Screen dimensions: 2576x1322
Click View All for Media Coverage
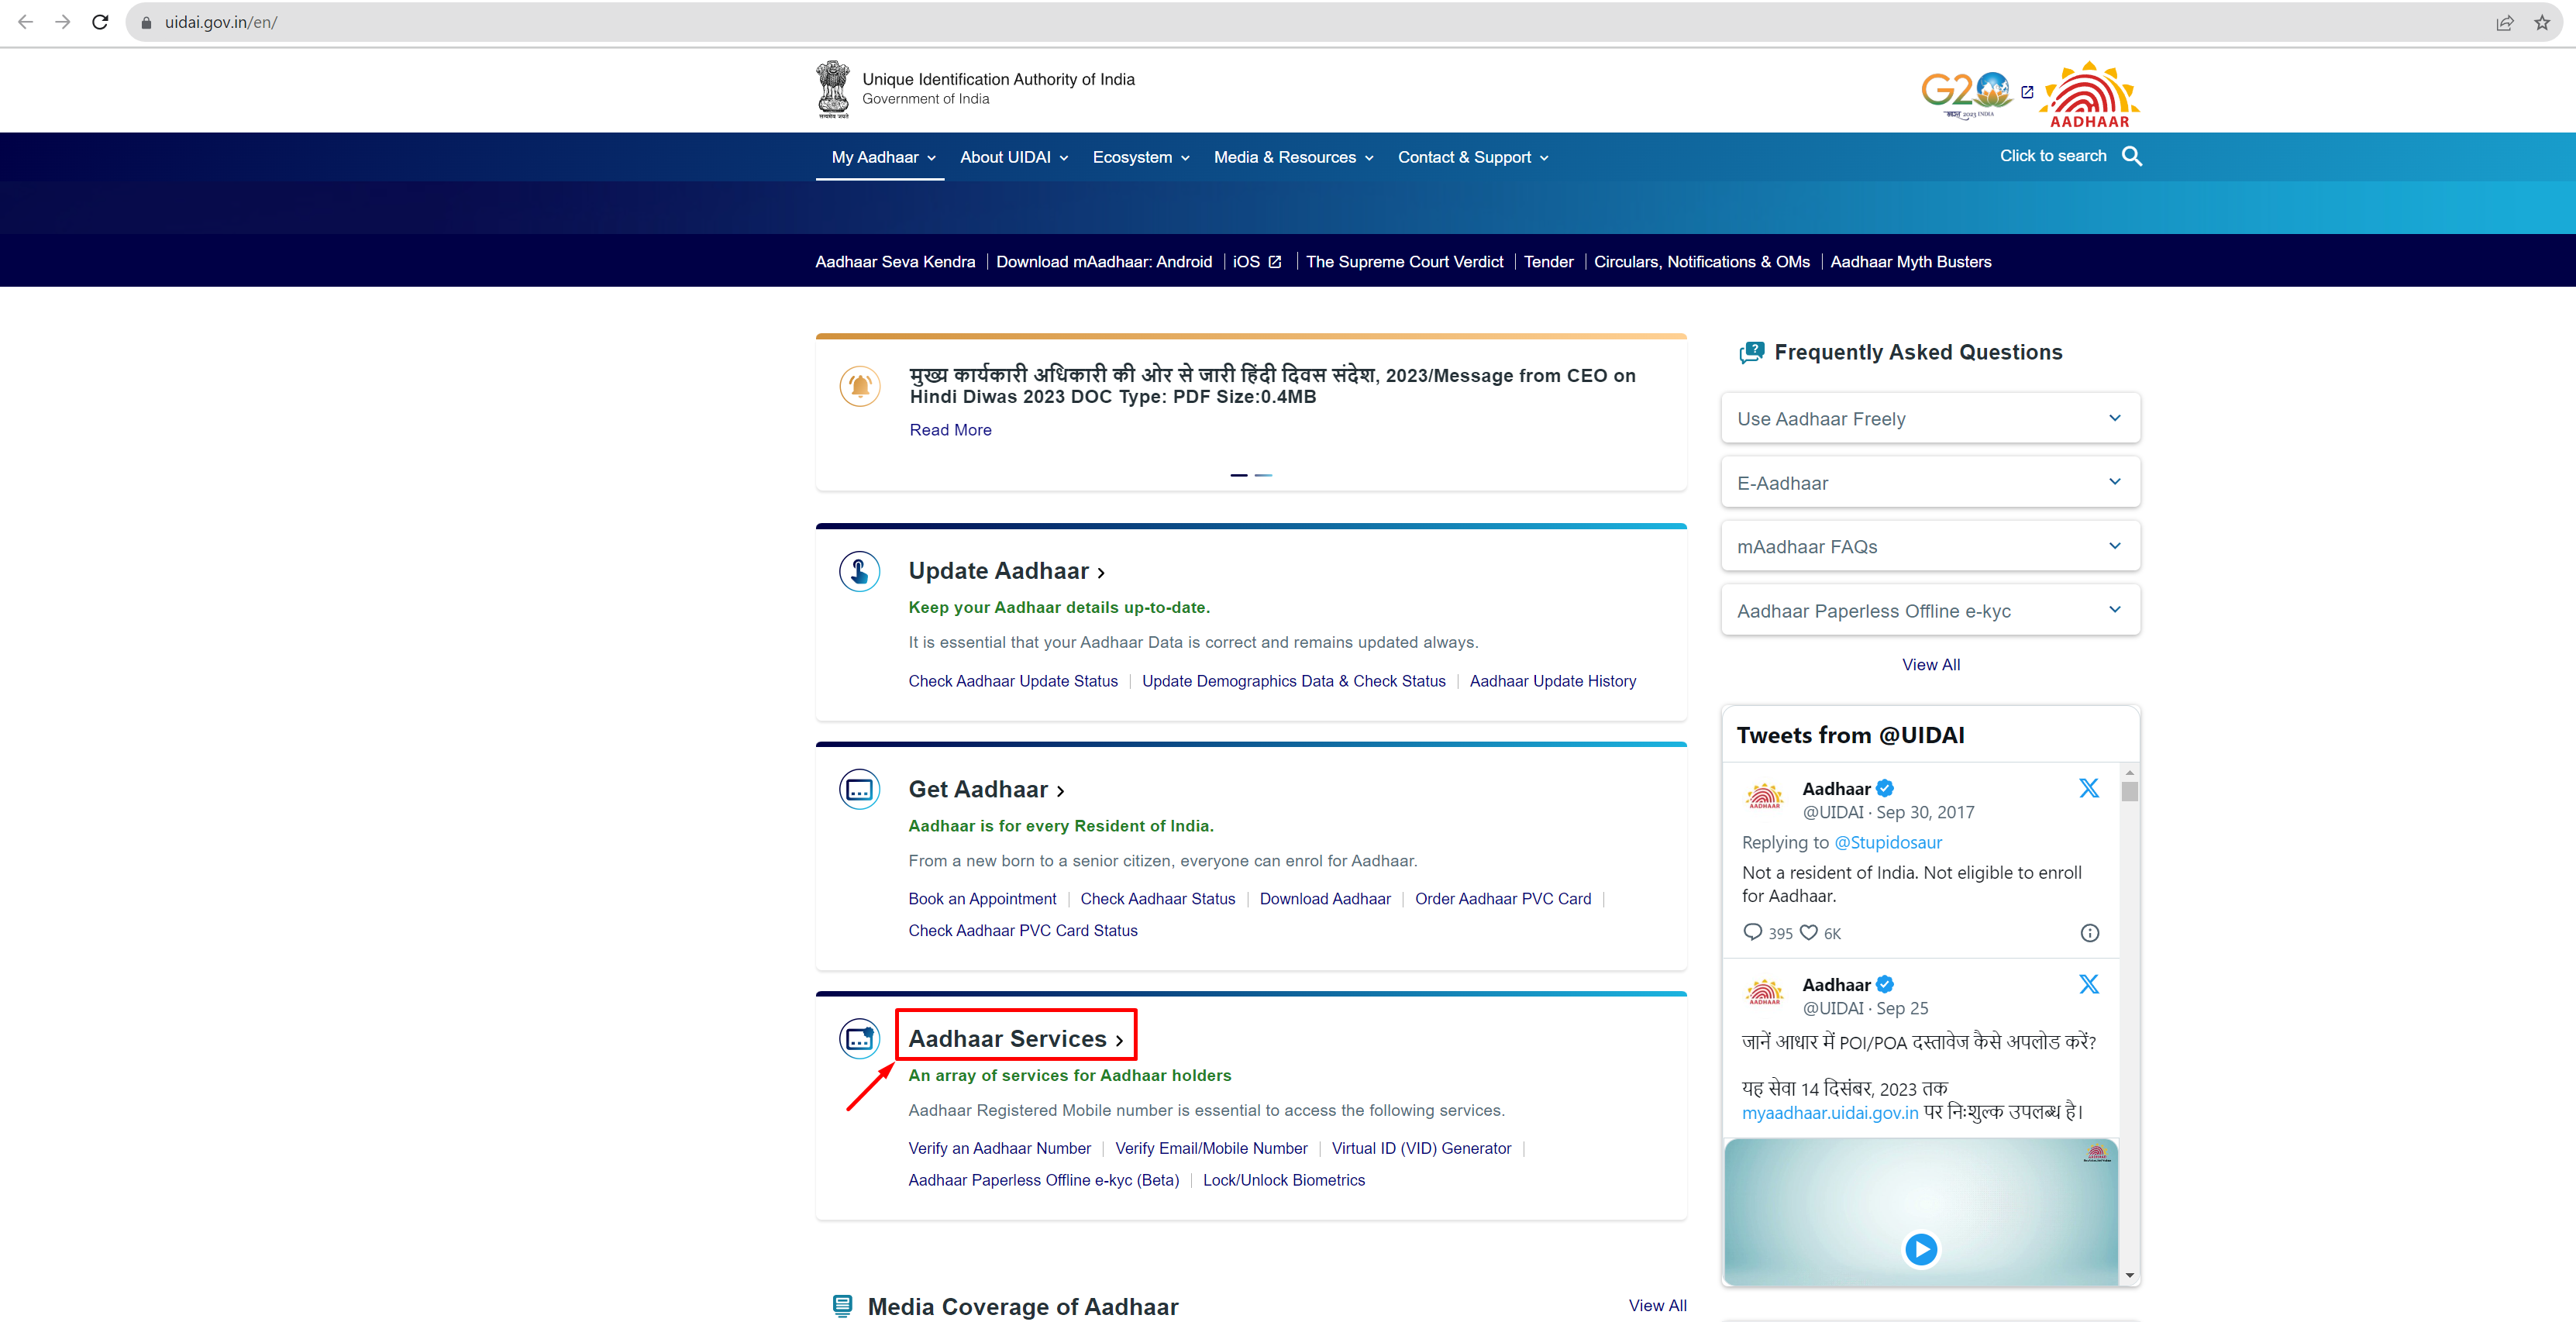(1657, 1305)
